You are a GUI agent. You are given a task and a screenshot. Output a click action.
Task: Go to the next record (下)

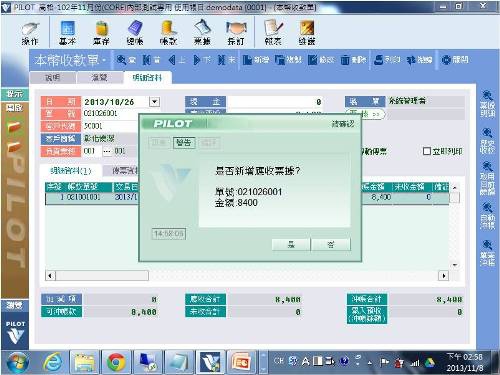click(x=202, y=60)
